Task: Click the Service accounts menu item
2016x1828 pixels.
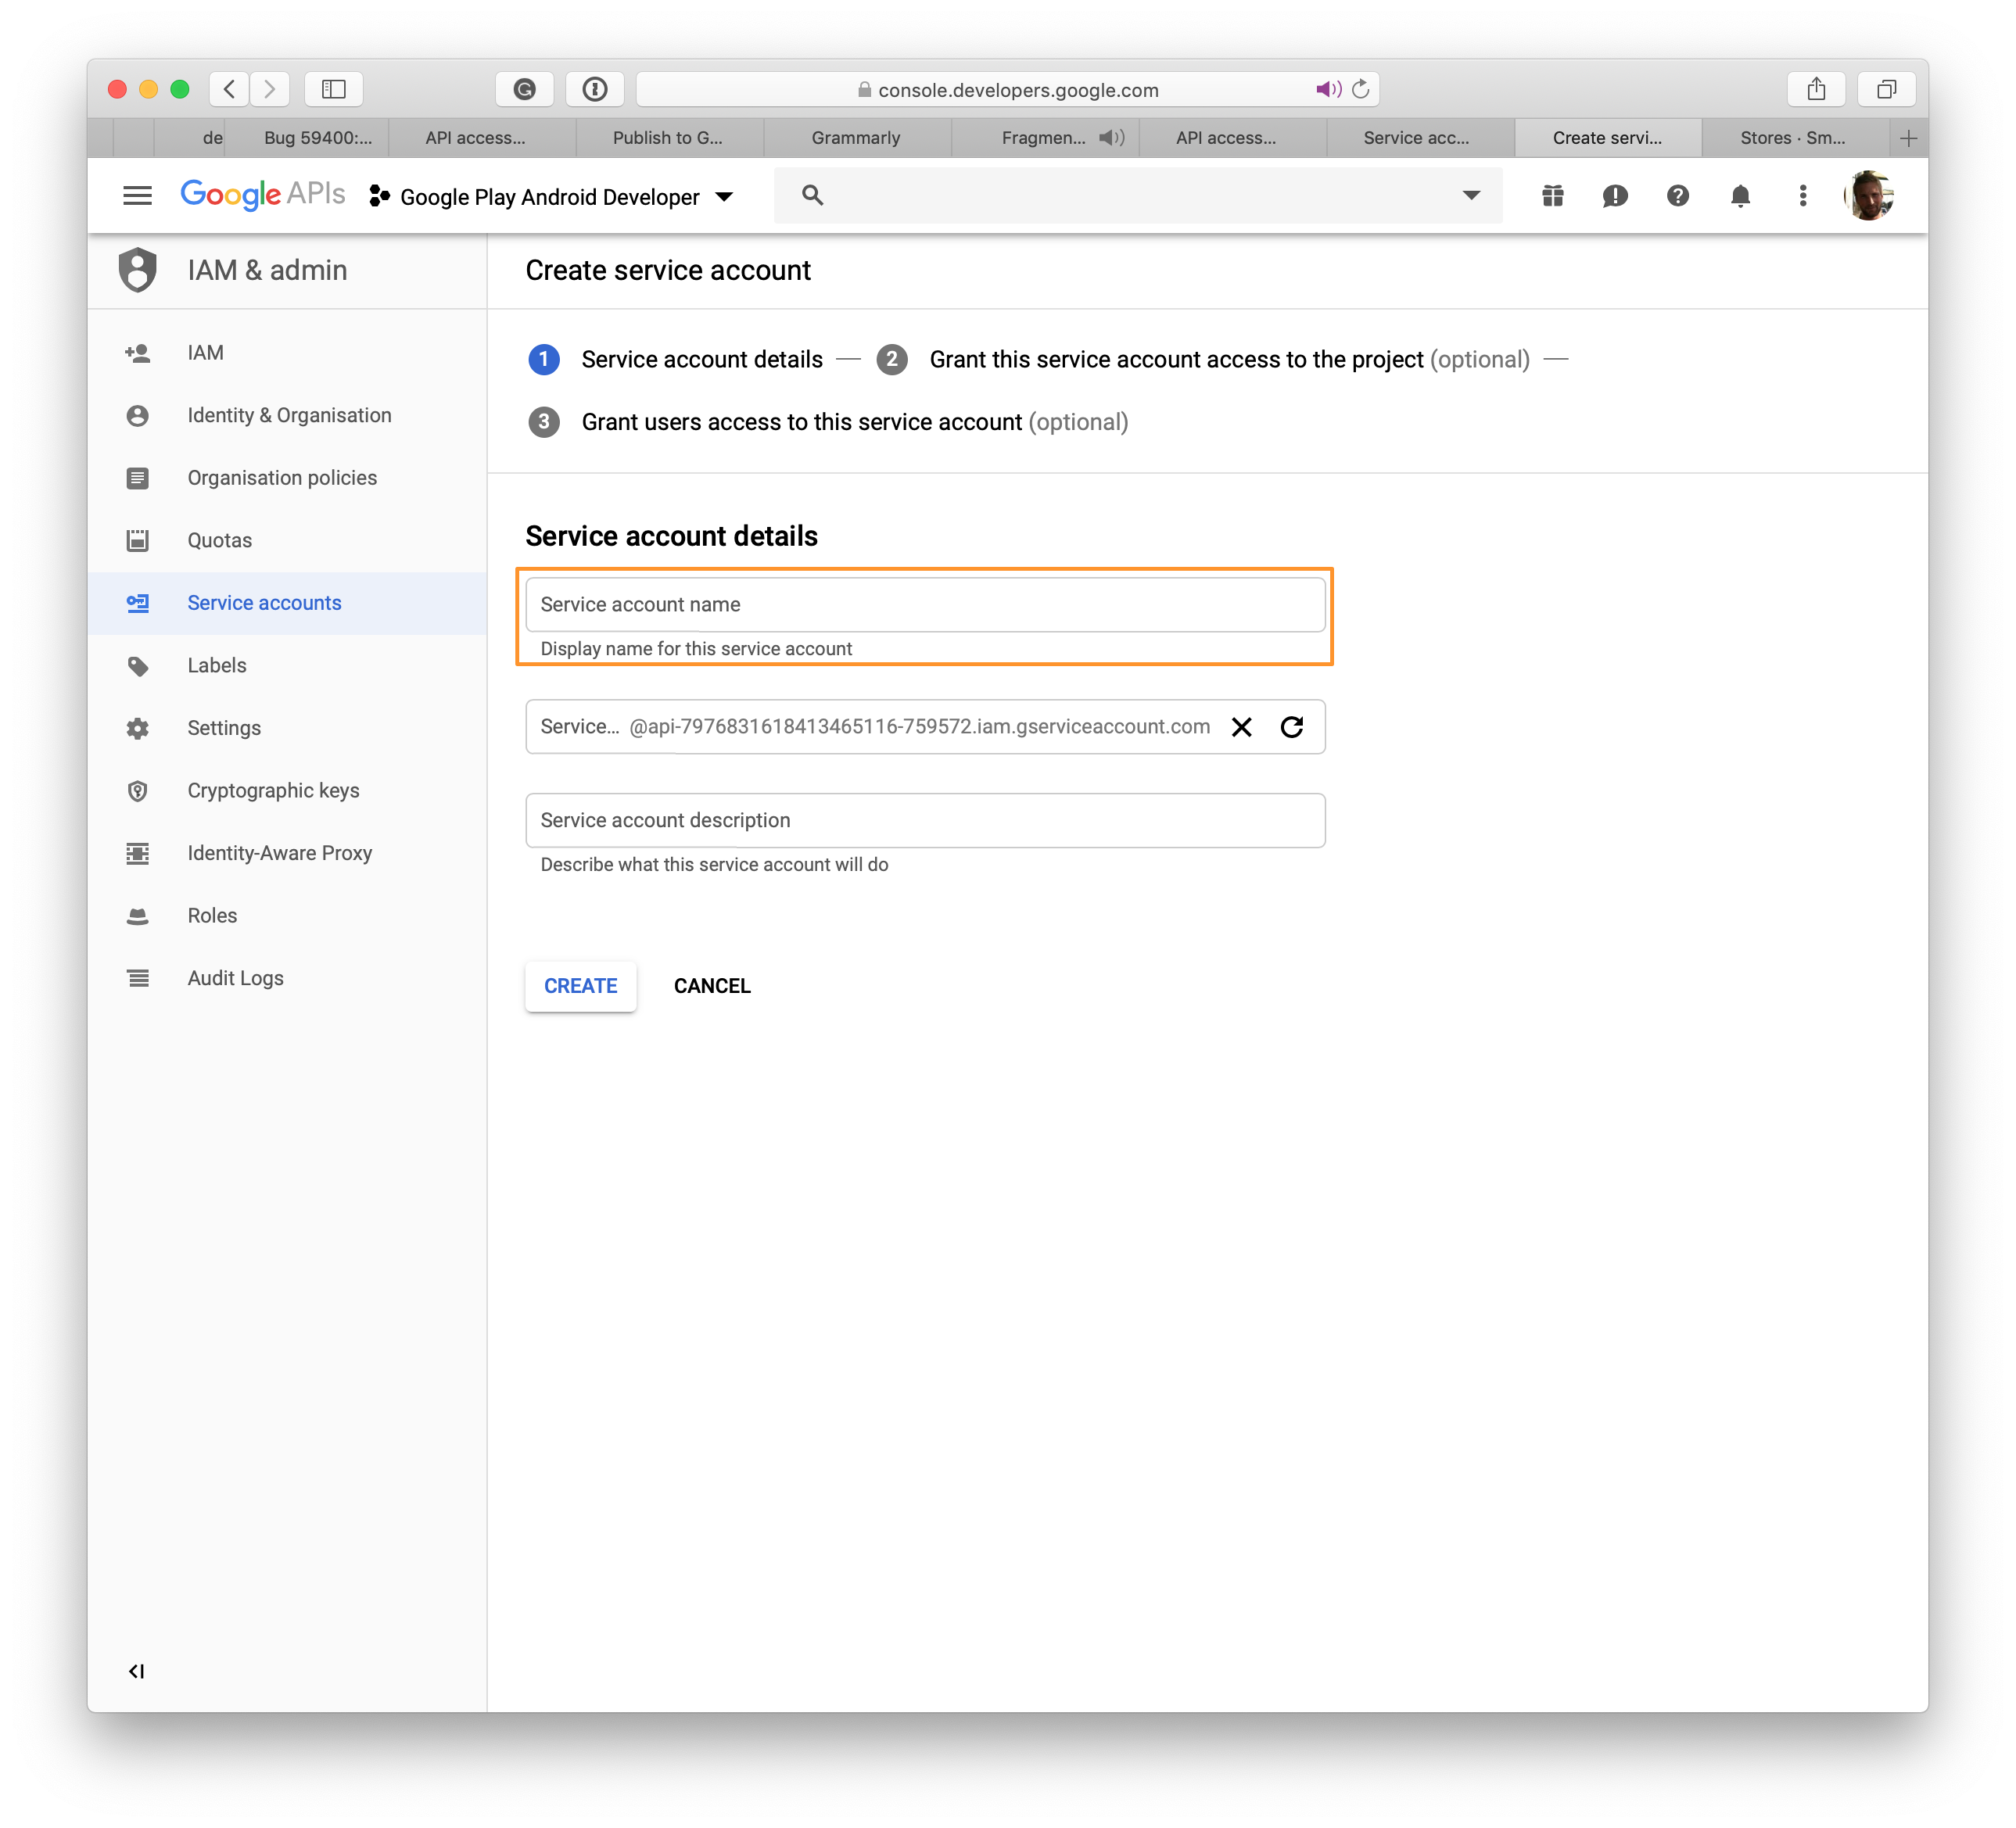Action: [265, 602]
